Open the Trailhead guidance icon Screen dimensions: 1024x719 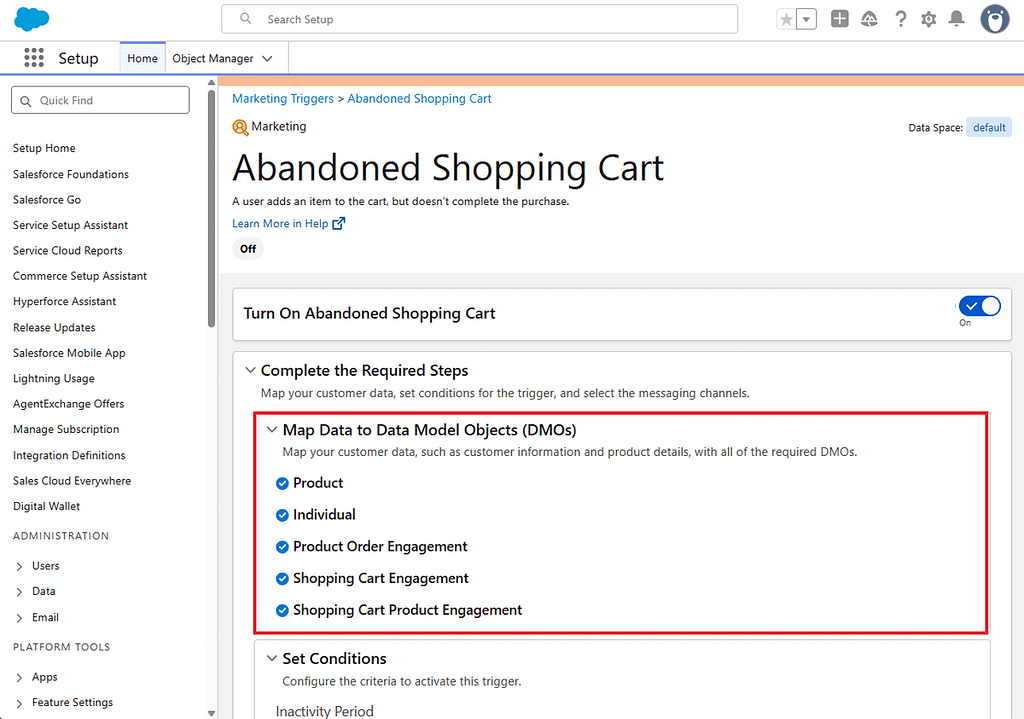869,19
